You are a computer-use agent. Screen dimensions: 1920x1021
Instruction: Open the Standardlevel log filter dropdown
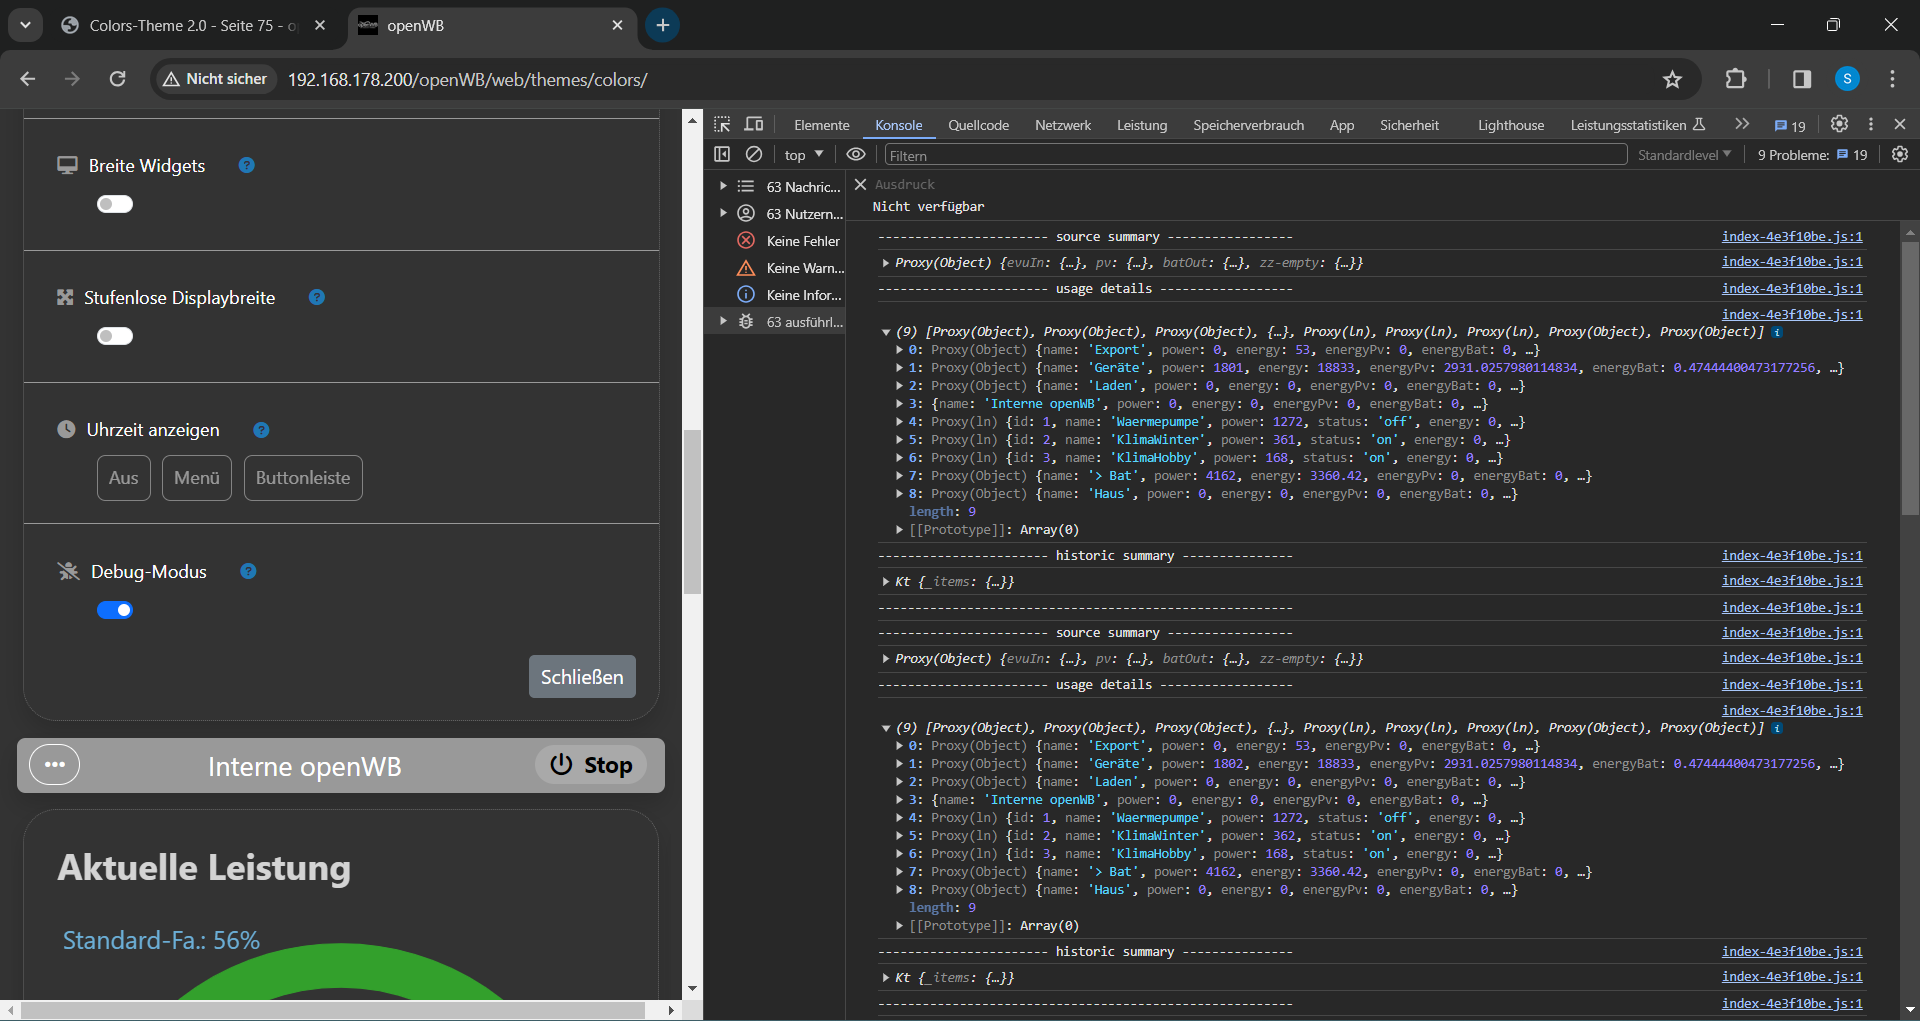[x=1684, y=154]
